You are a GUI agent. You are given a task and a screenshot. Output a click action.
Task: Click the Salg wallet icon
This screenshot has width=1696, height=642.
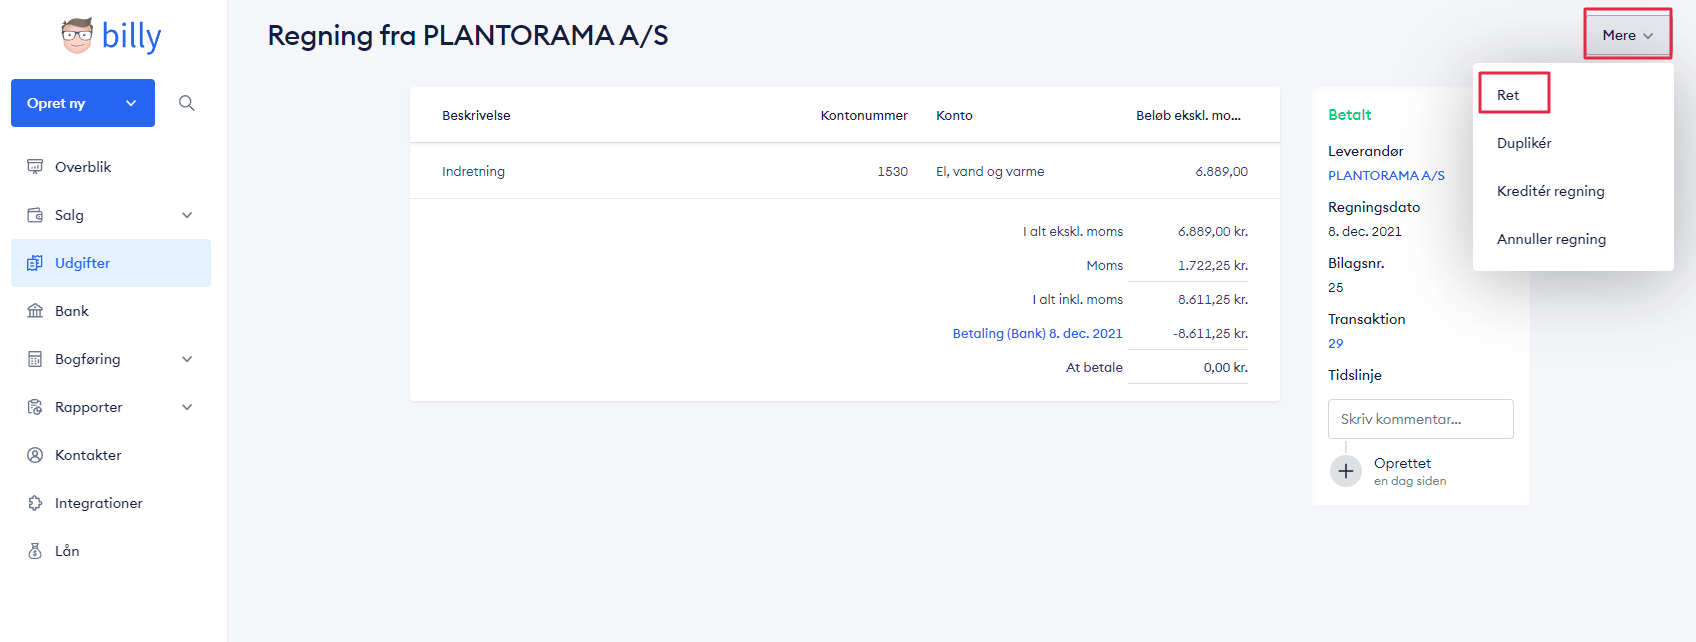pos(35,215)
